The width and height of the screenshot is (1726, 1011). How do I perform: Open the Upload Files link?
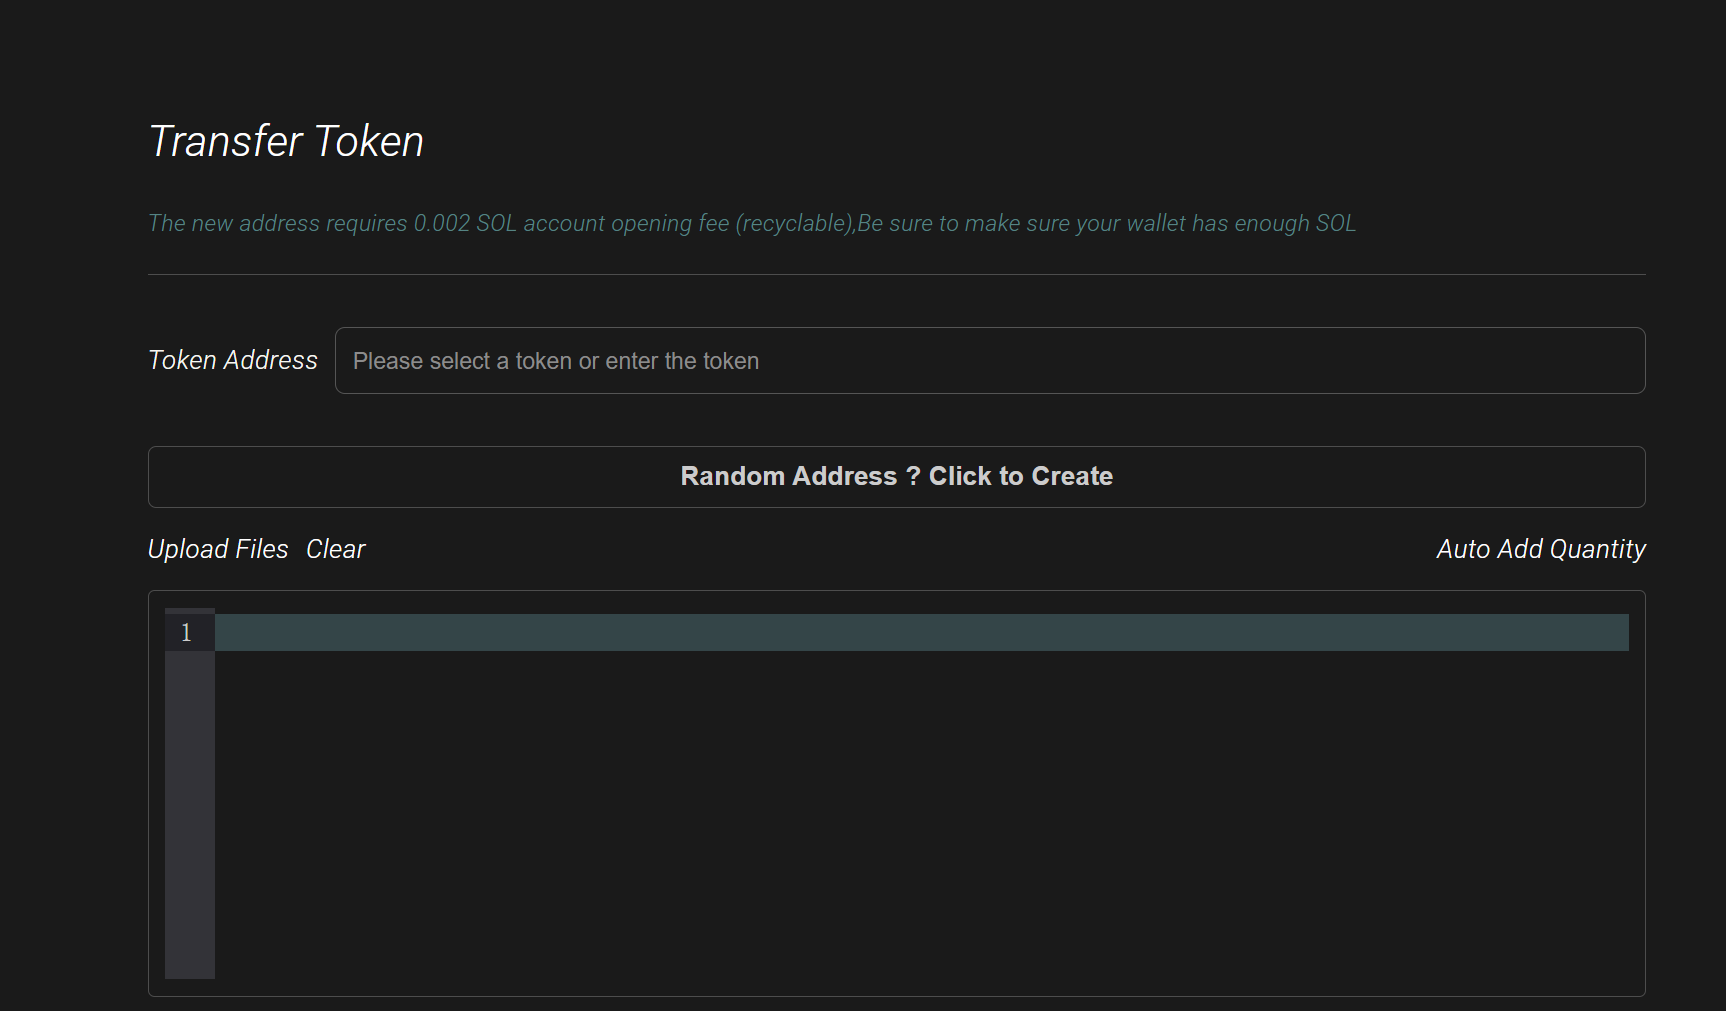218,549
